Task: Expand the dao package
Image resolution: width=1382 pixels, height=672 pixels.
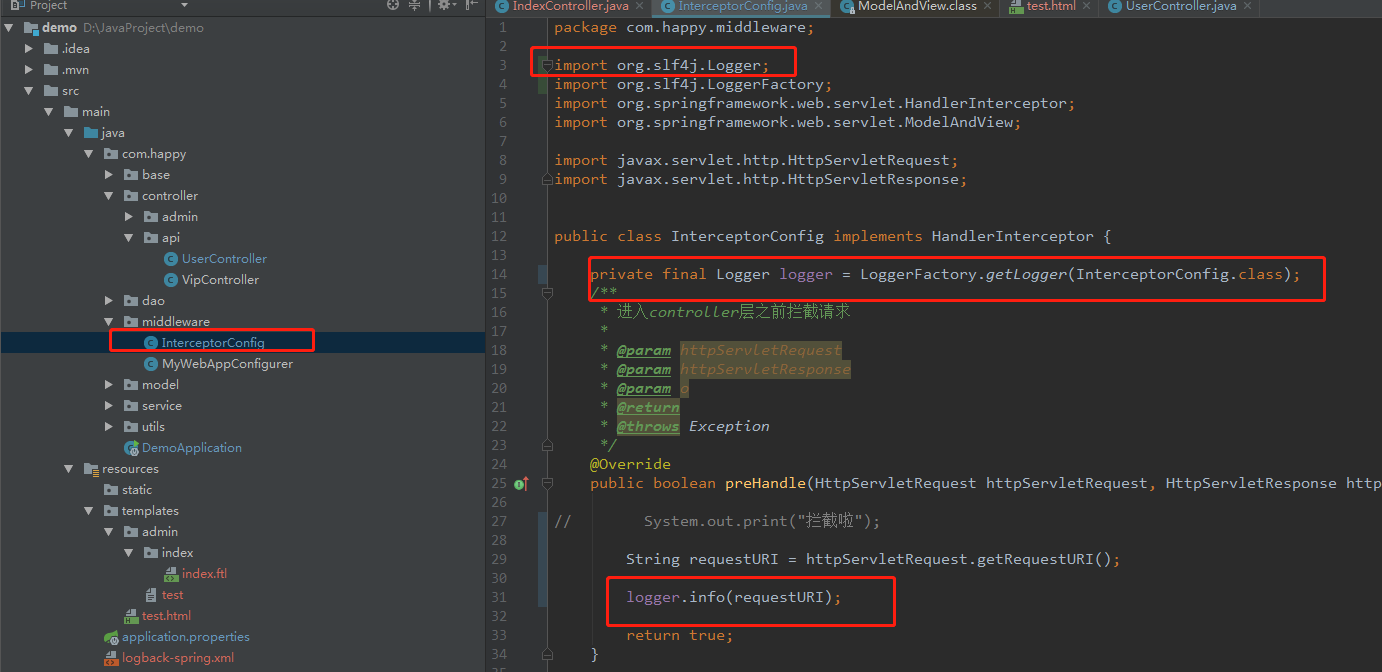Action: point(109,301)
